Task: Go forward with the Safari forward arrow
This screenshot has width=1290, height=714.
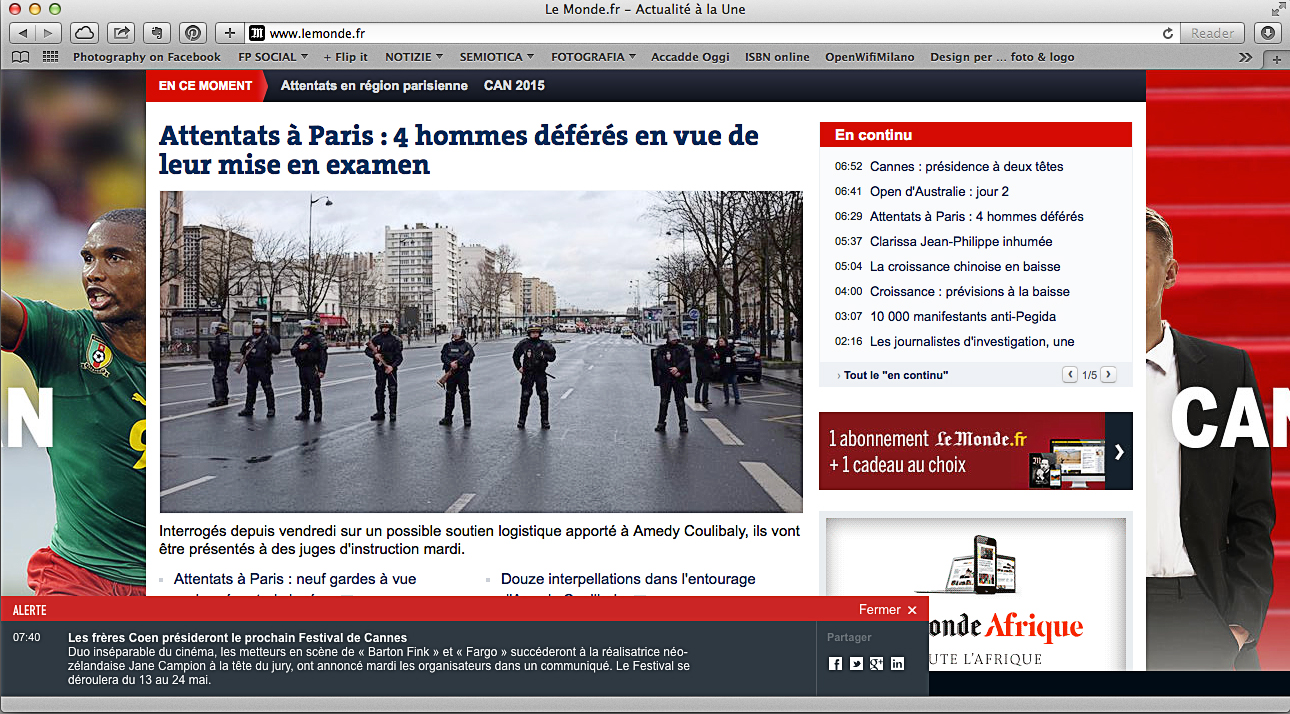Action: [x=48, y=33]
